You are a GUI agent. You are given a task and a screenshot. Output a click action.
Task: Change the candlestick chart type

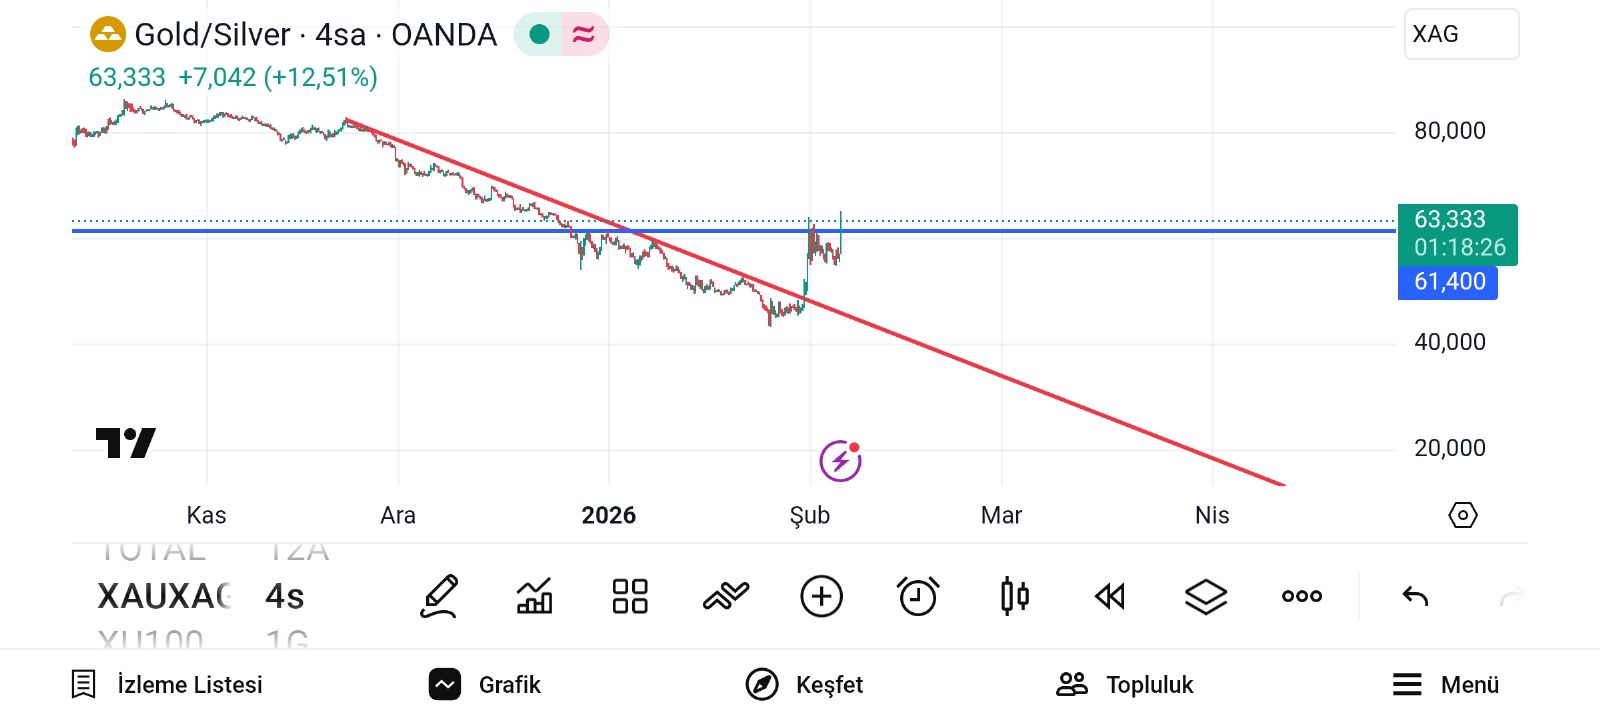(1014, 597)
